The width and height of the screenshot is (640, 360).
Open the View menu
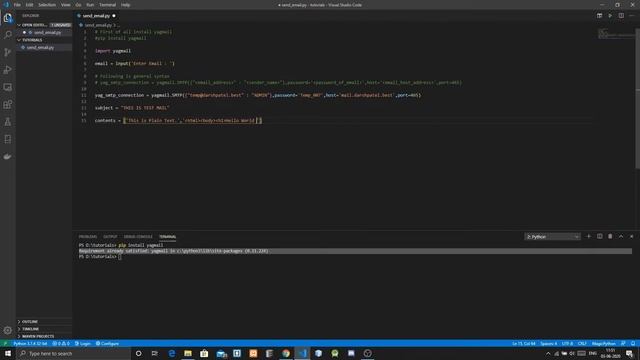click(66, 5)
